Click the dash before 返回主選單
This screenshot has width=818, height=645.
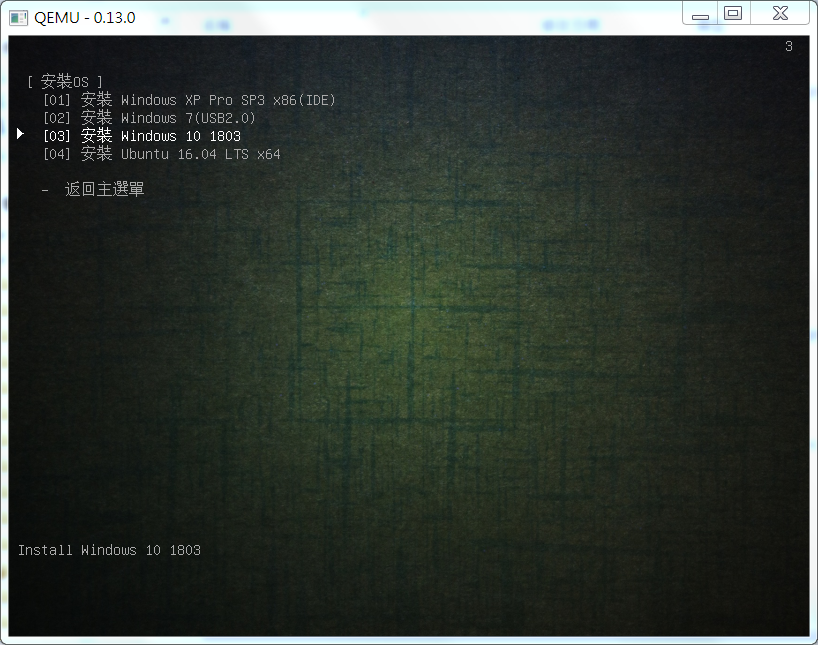click(46, 189)
